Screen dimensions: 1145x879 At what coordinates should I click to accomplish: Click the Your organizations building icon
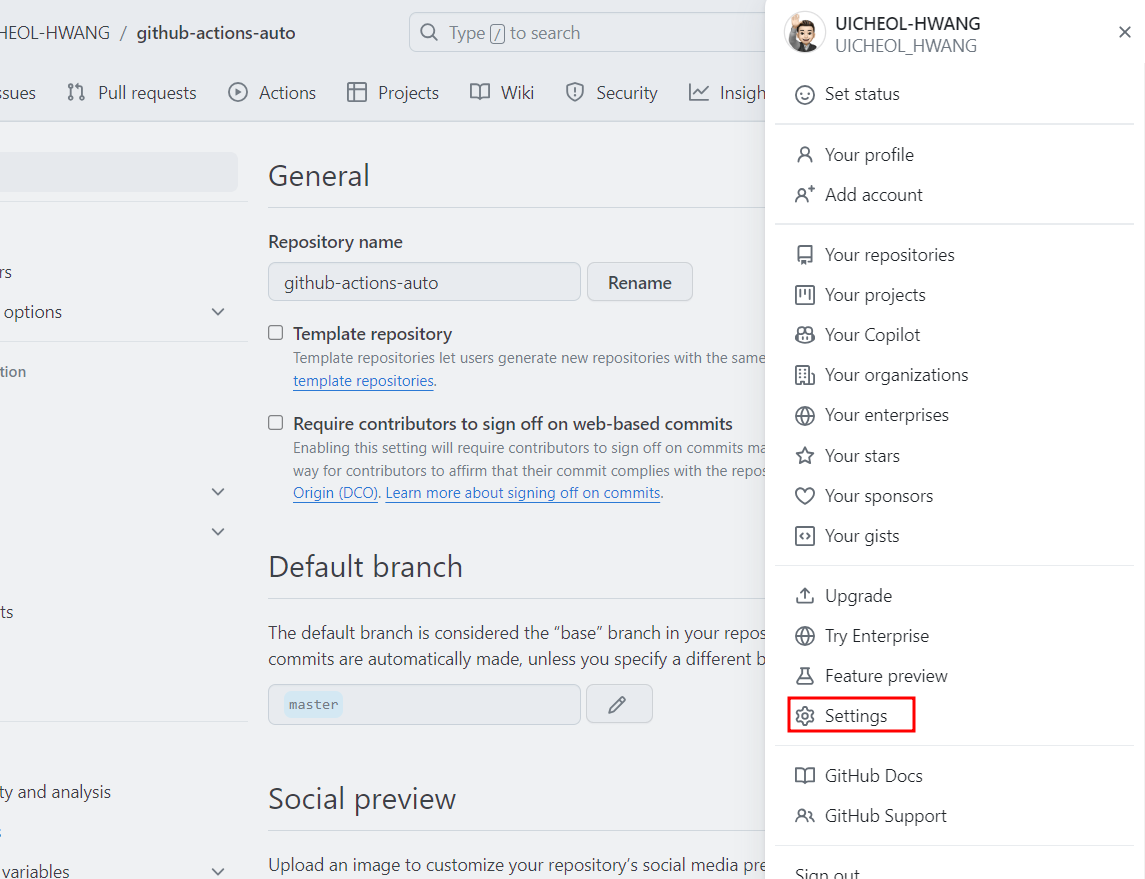(805, 375)
